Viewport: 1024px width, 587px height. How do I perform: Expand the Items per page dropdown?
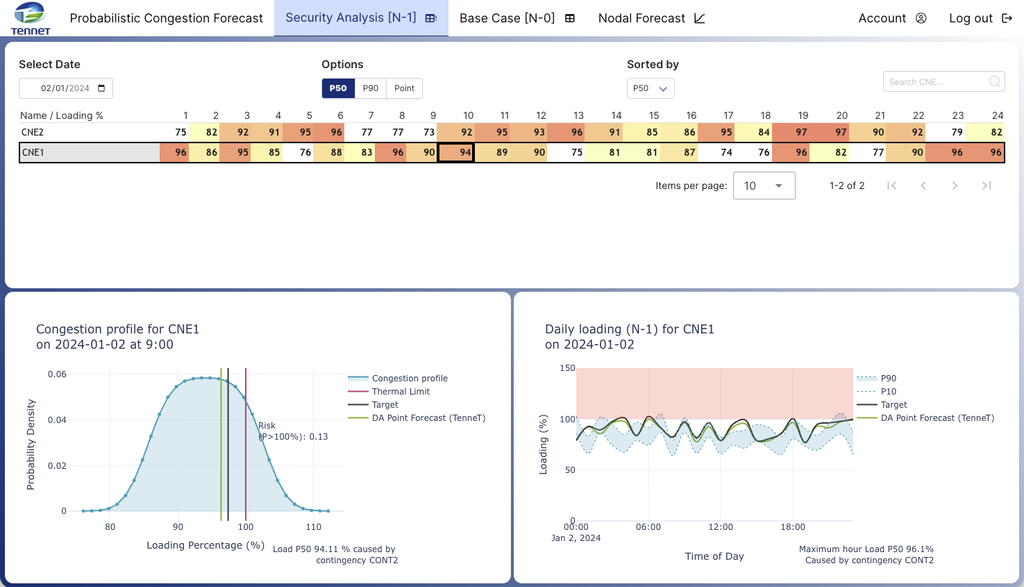tap(764, 186)
